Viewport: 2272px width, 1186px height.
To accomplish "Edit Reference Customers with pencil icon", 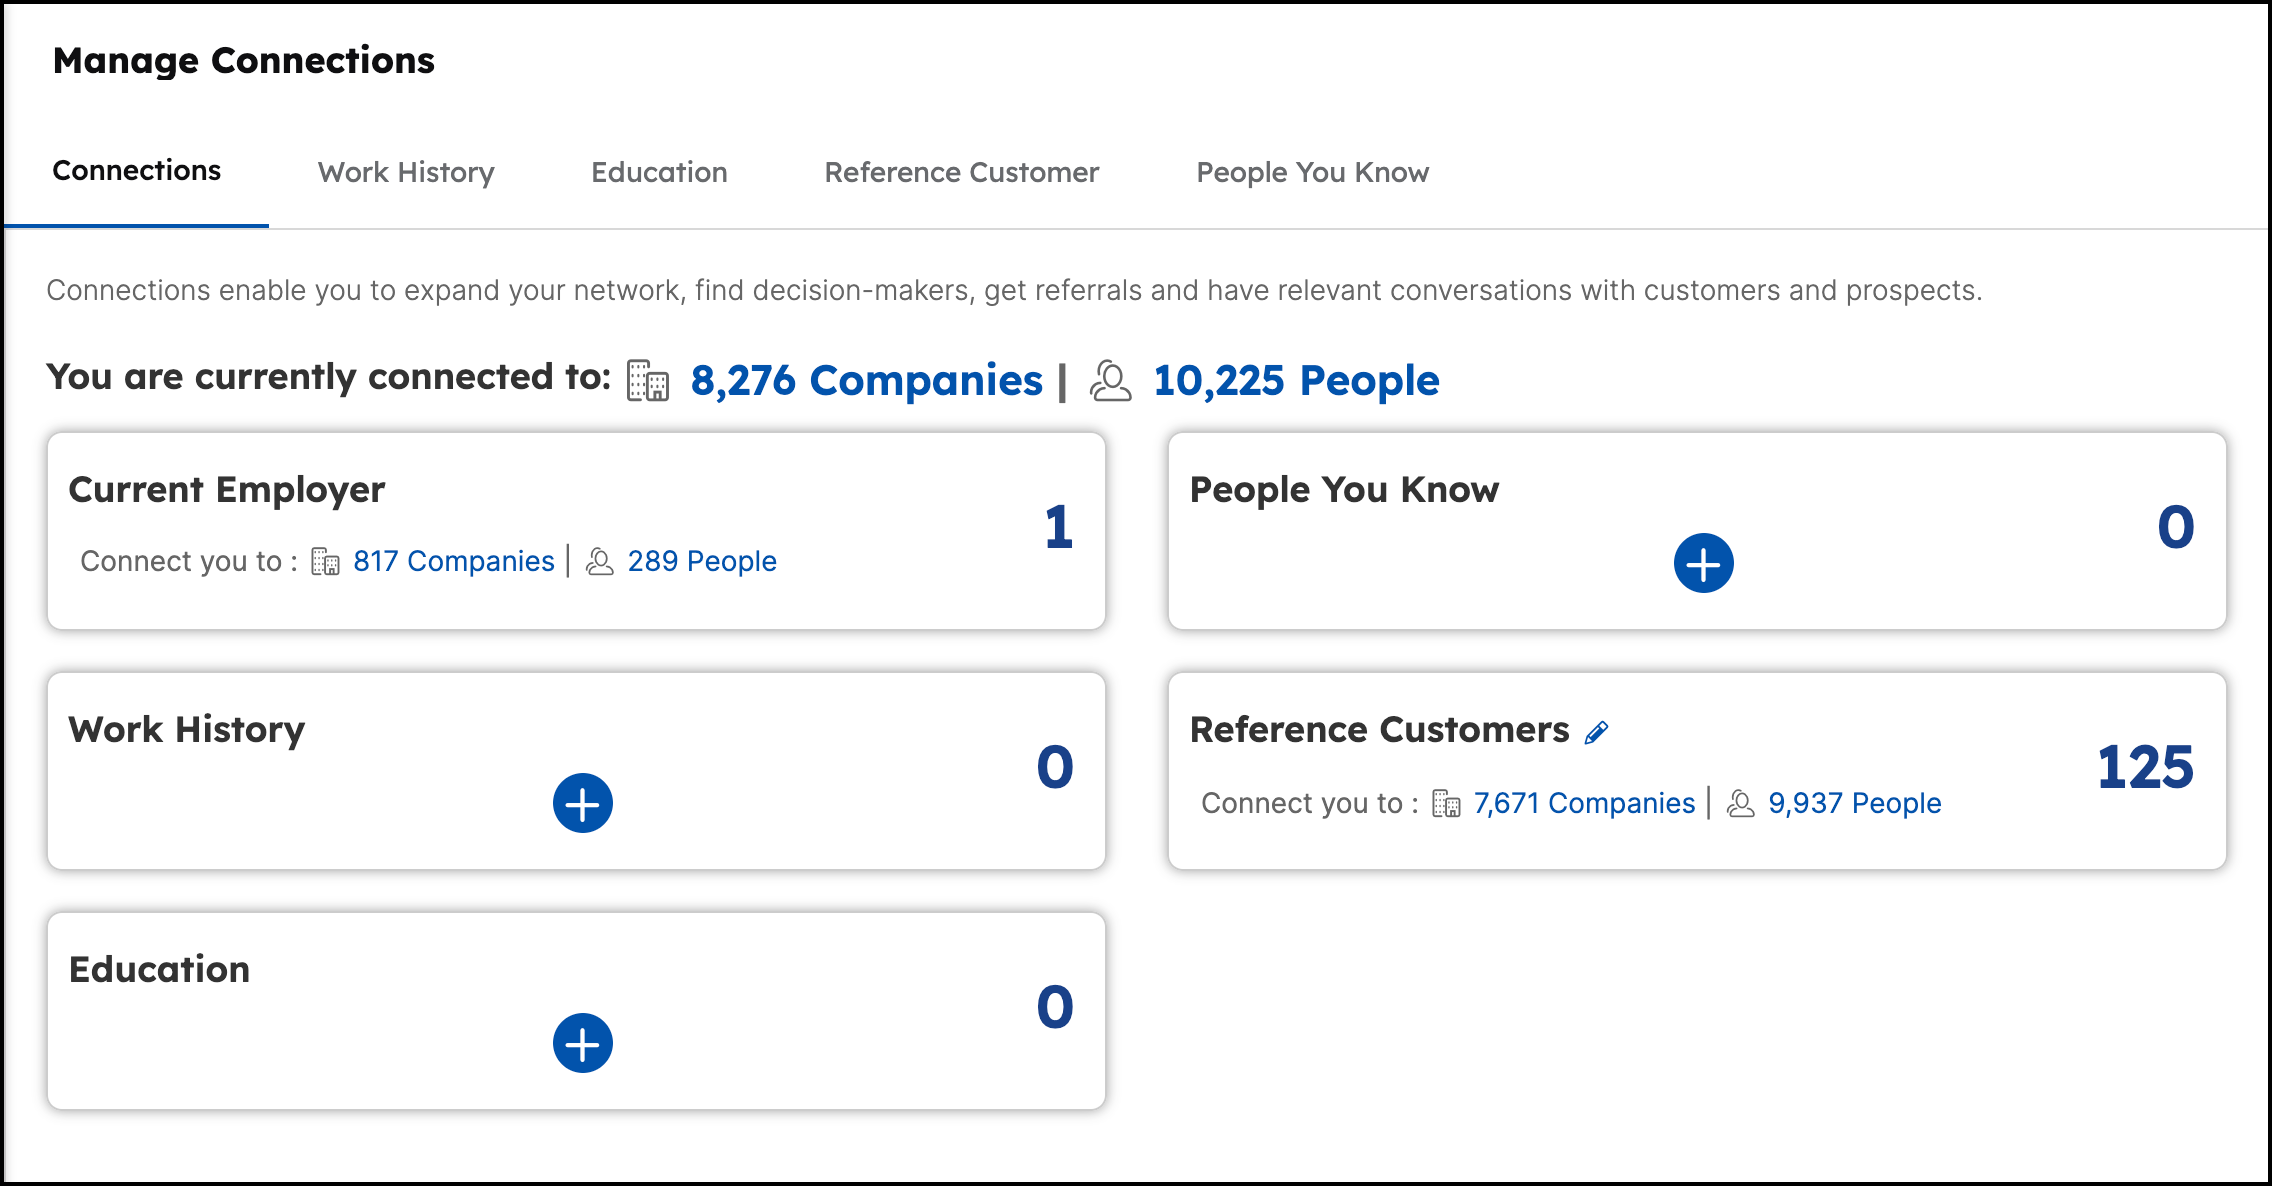I will point(1597,732).
